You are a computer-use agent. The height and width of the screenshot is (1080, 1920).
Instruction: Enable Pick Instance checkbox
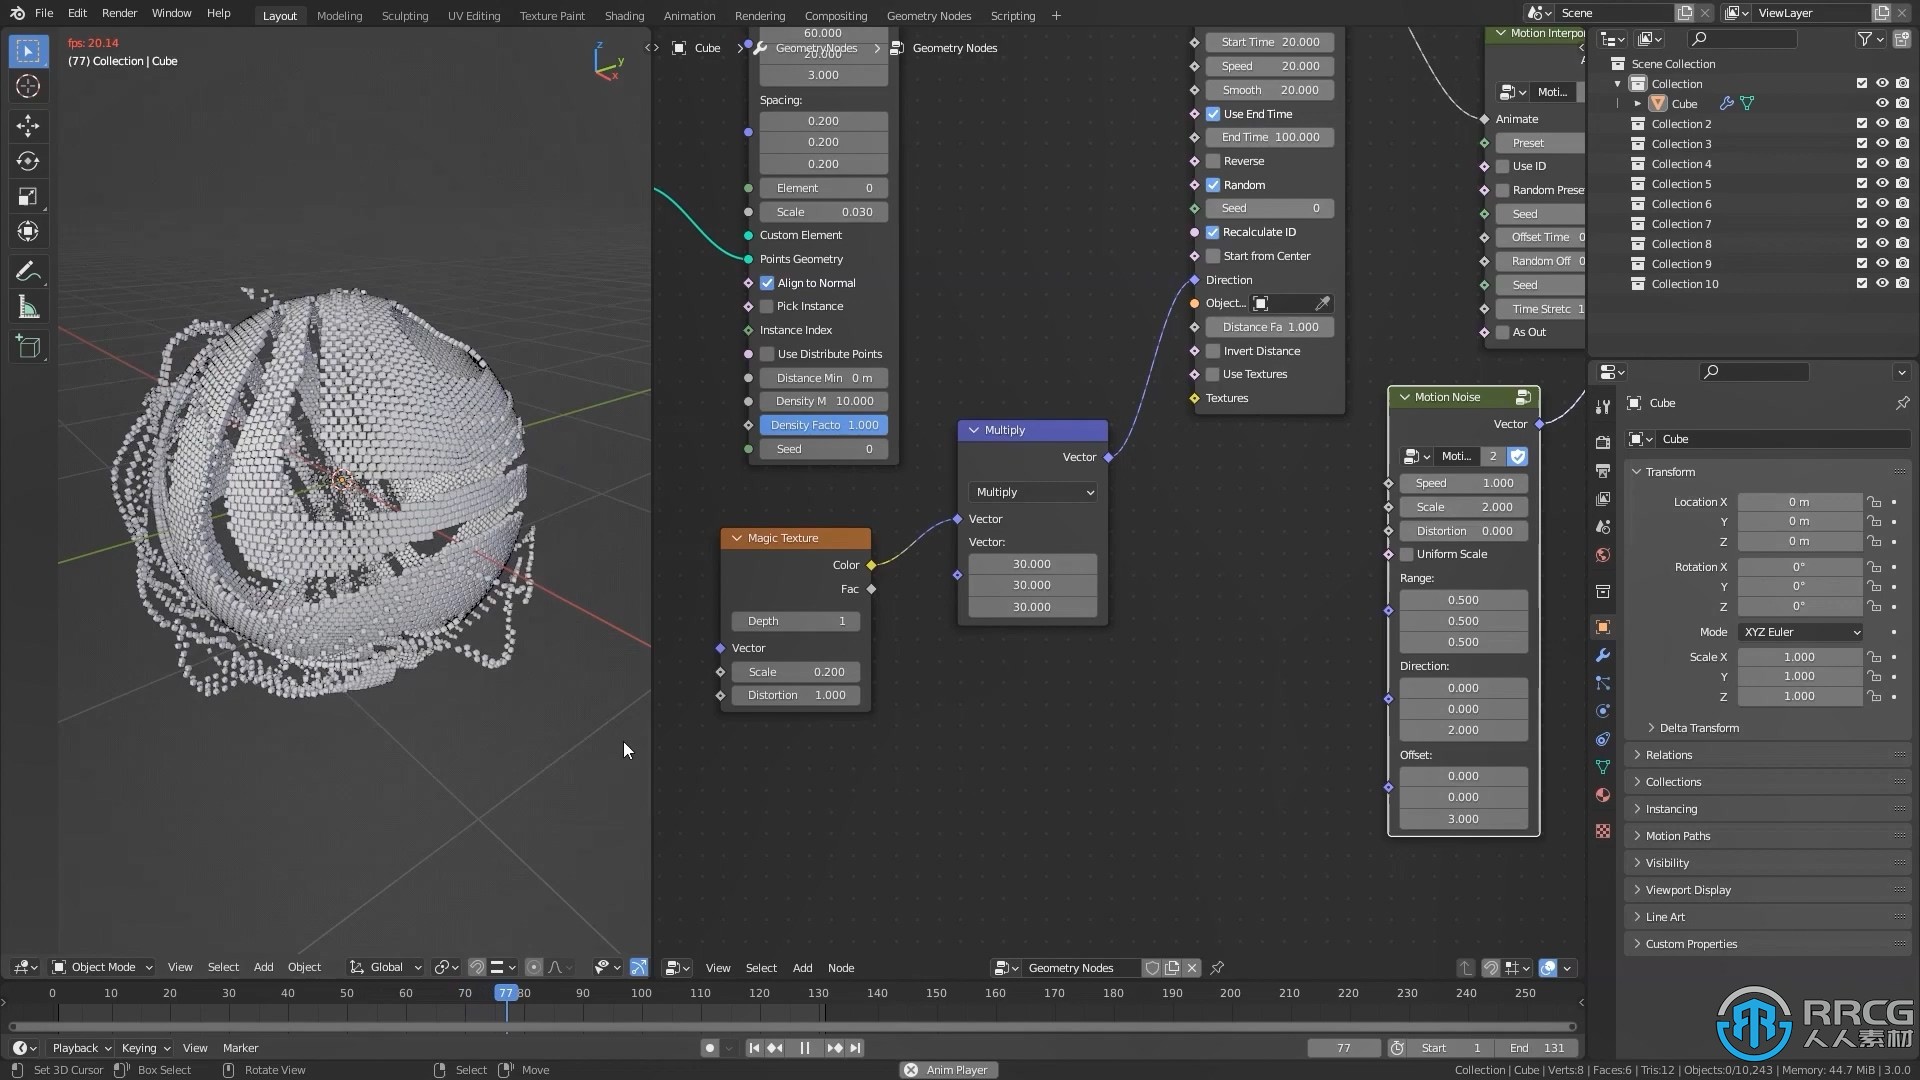[x=767, y=306]
